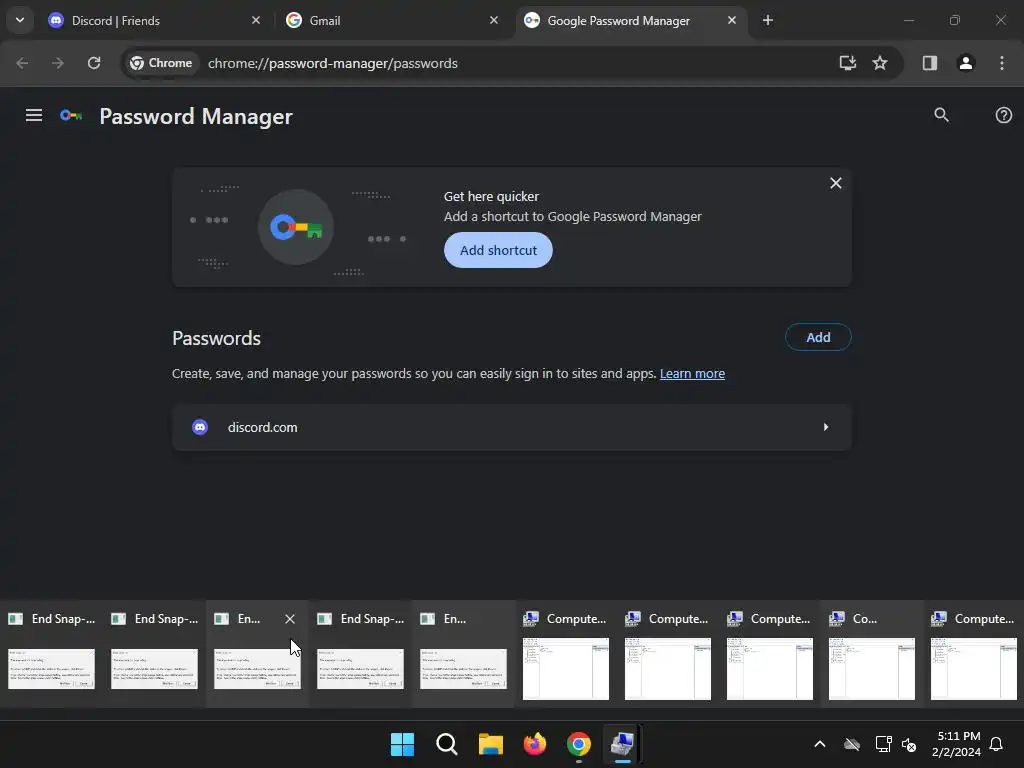Close the Discord | Friends tab
Screen dimensions: 1024x768
pyautogui.click(x=256, y=20)
